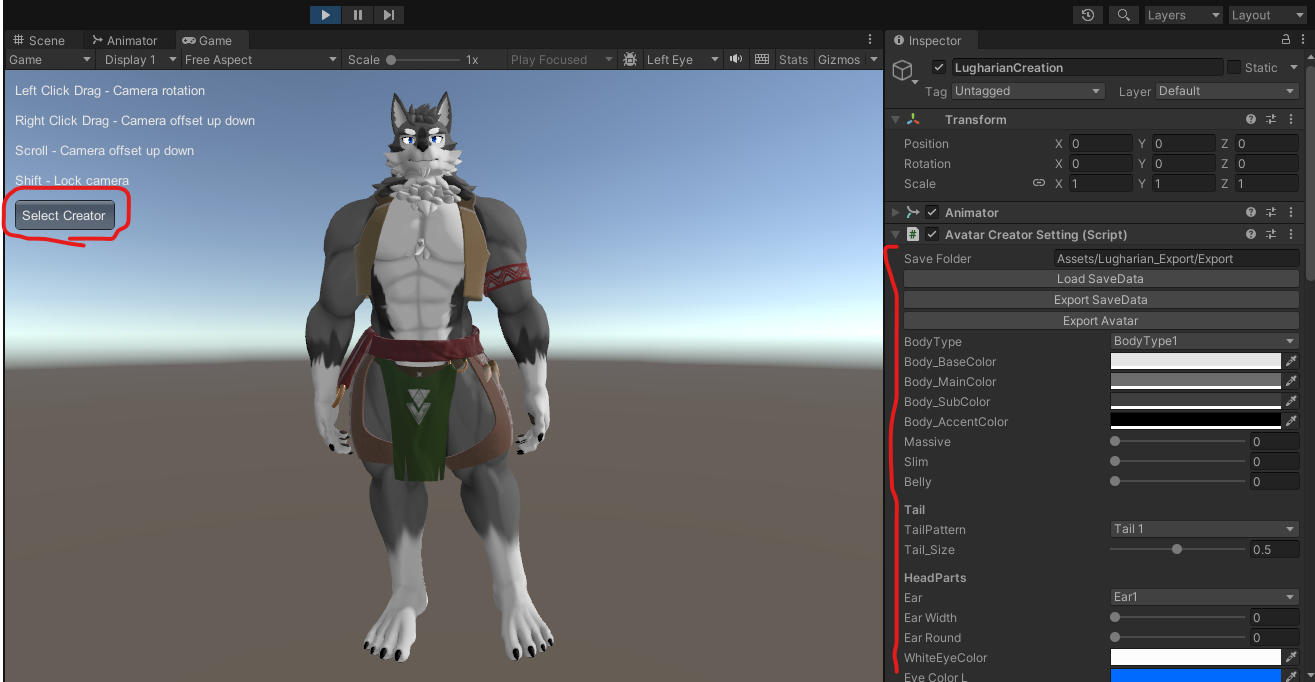Image resolution: width=1315 pixels, height=682 pixels.
Task: Open Animator component preset settings icon
Action: [x=1271, y=212]
